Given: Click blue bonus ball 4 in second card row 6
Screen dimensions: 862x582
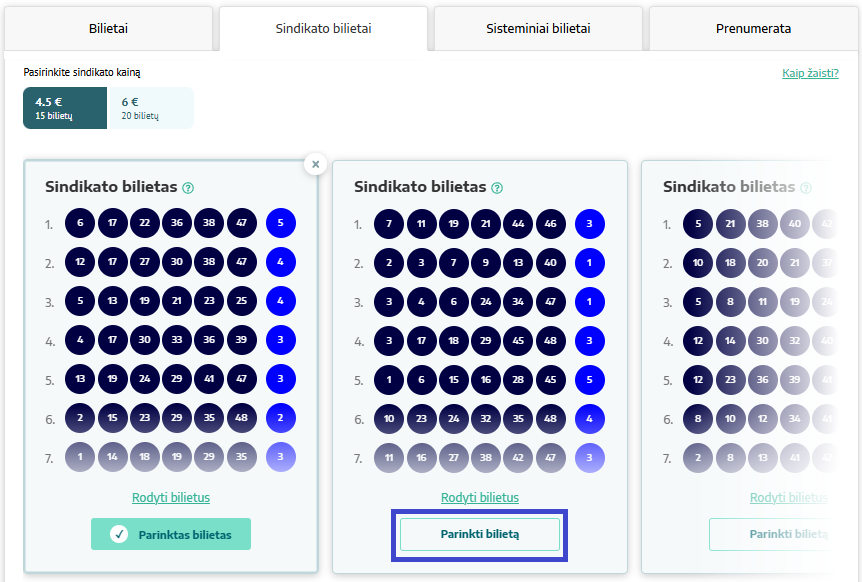Looking at the screenshot, I should pos(590,418).
